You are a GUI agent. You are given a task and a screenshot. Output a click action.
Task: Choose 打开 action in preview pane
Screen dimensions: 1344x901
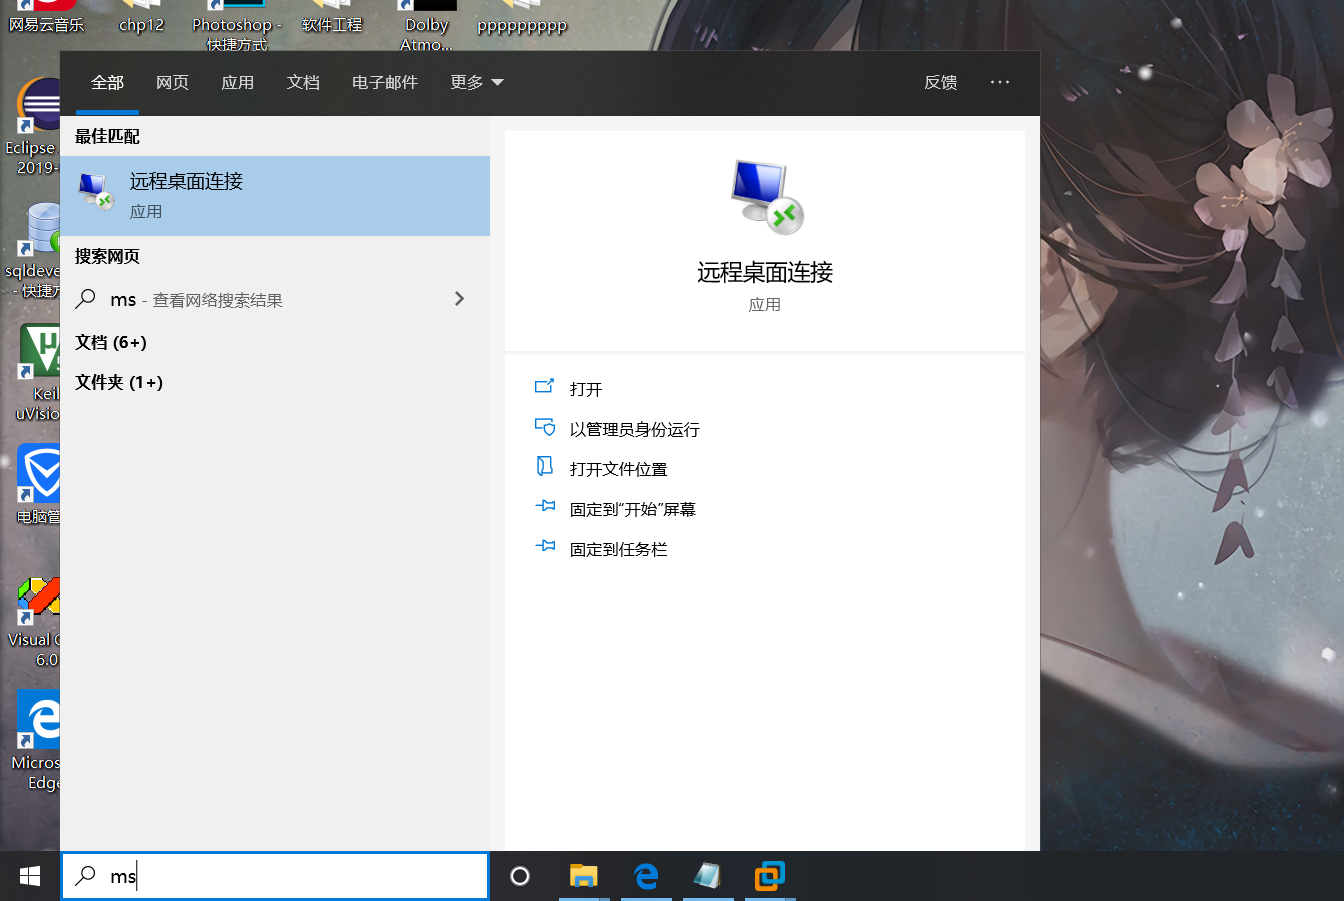pos(586,389)
